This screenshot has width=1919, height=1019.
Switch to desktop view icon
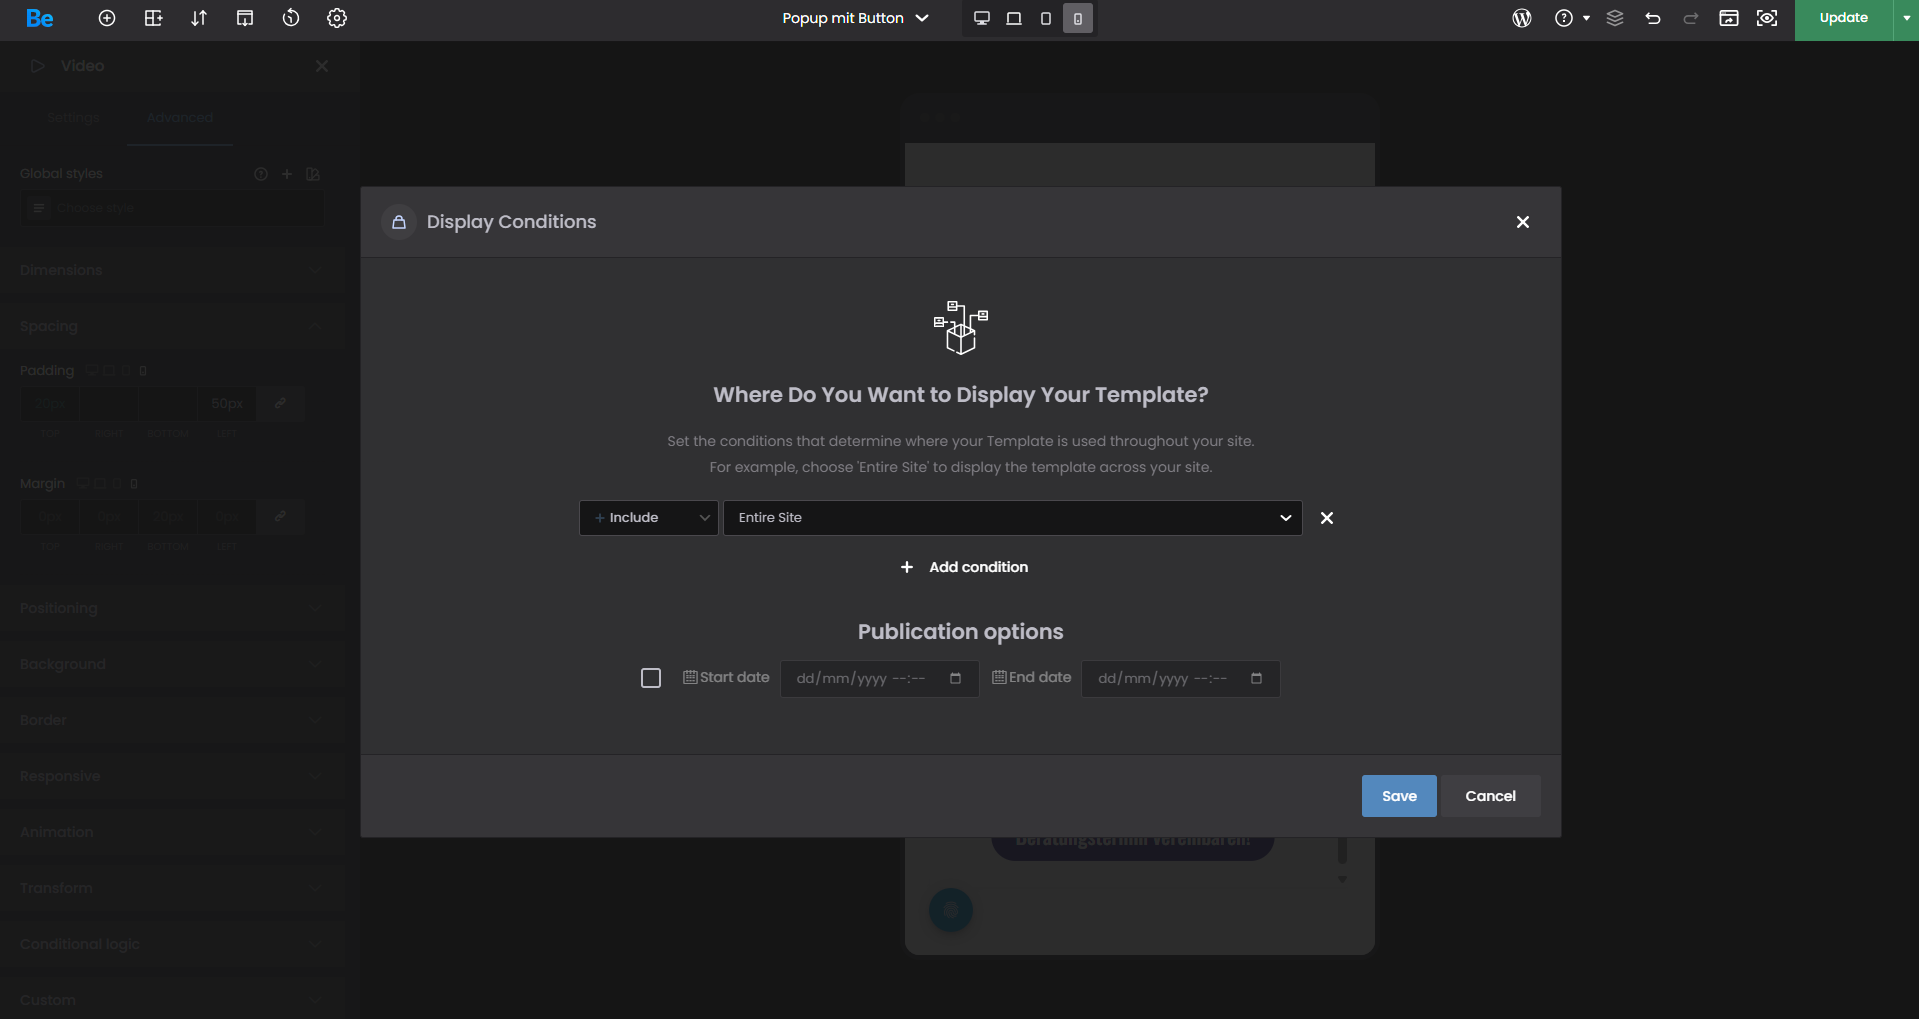tap(982, 18)
